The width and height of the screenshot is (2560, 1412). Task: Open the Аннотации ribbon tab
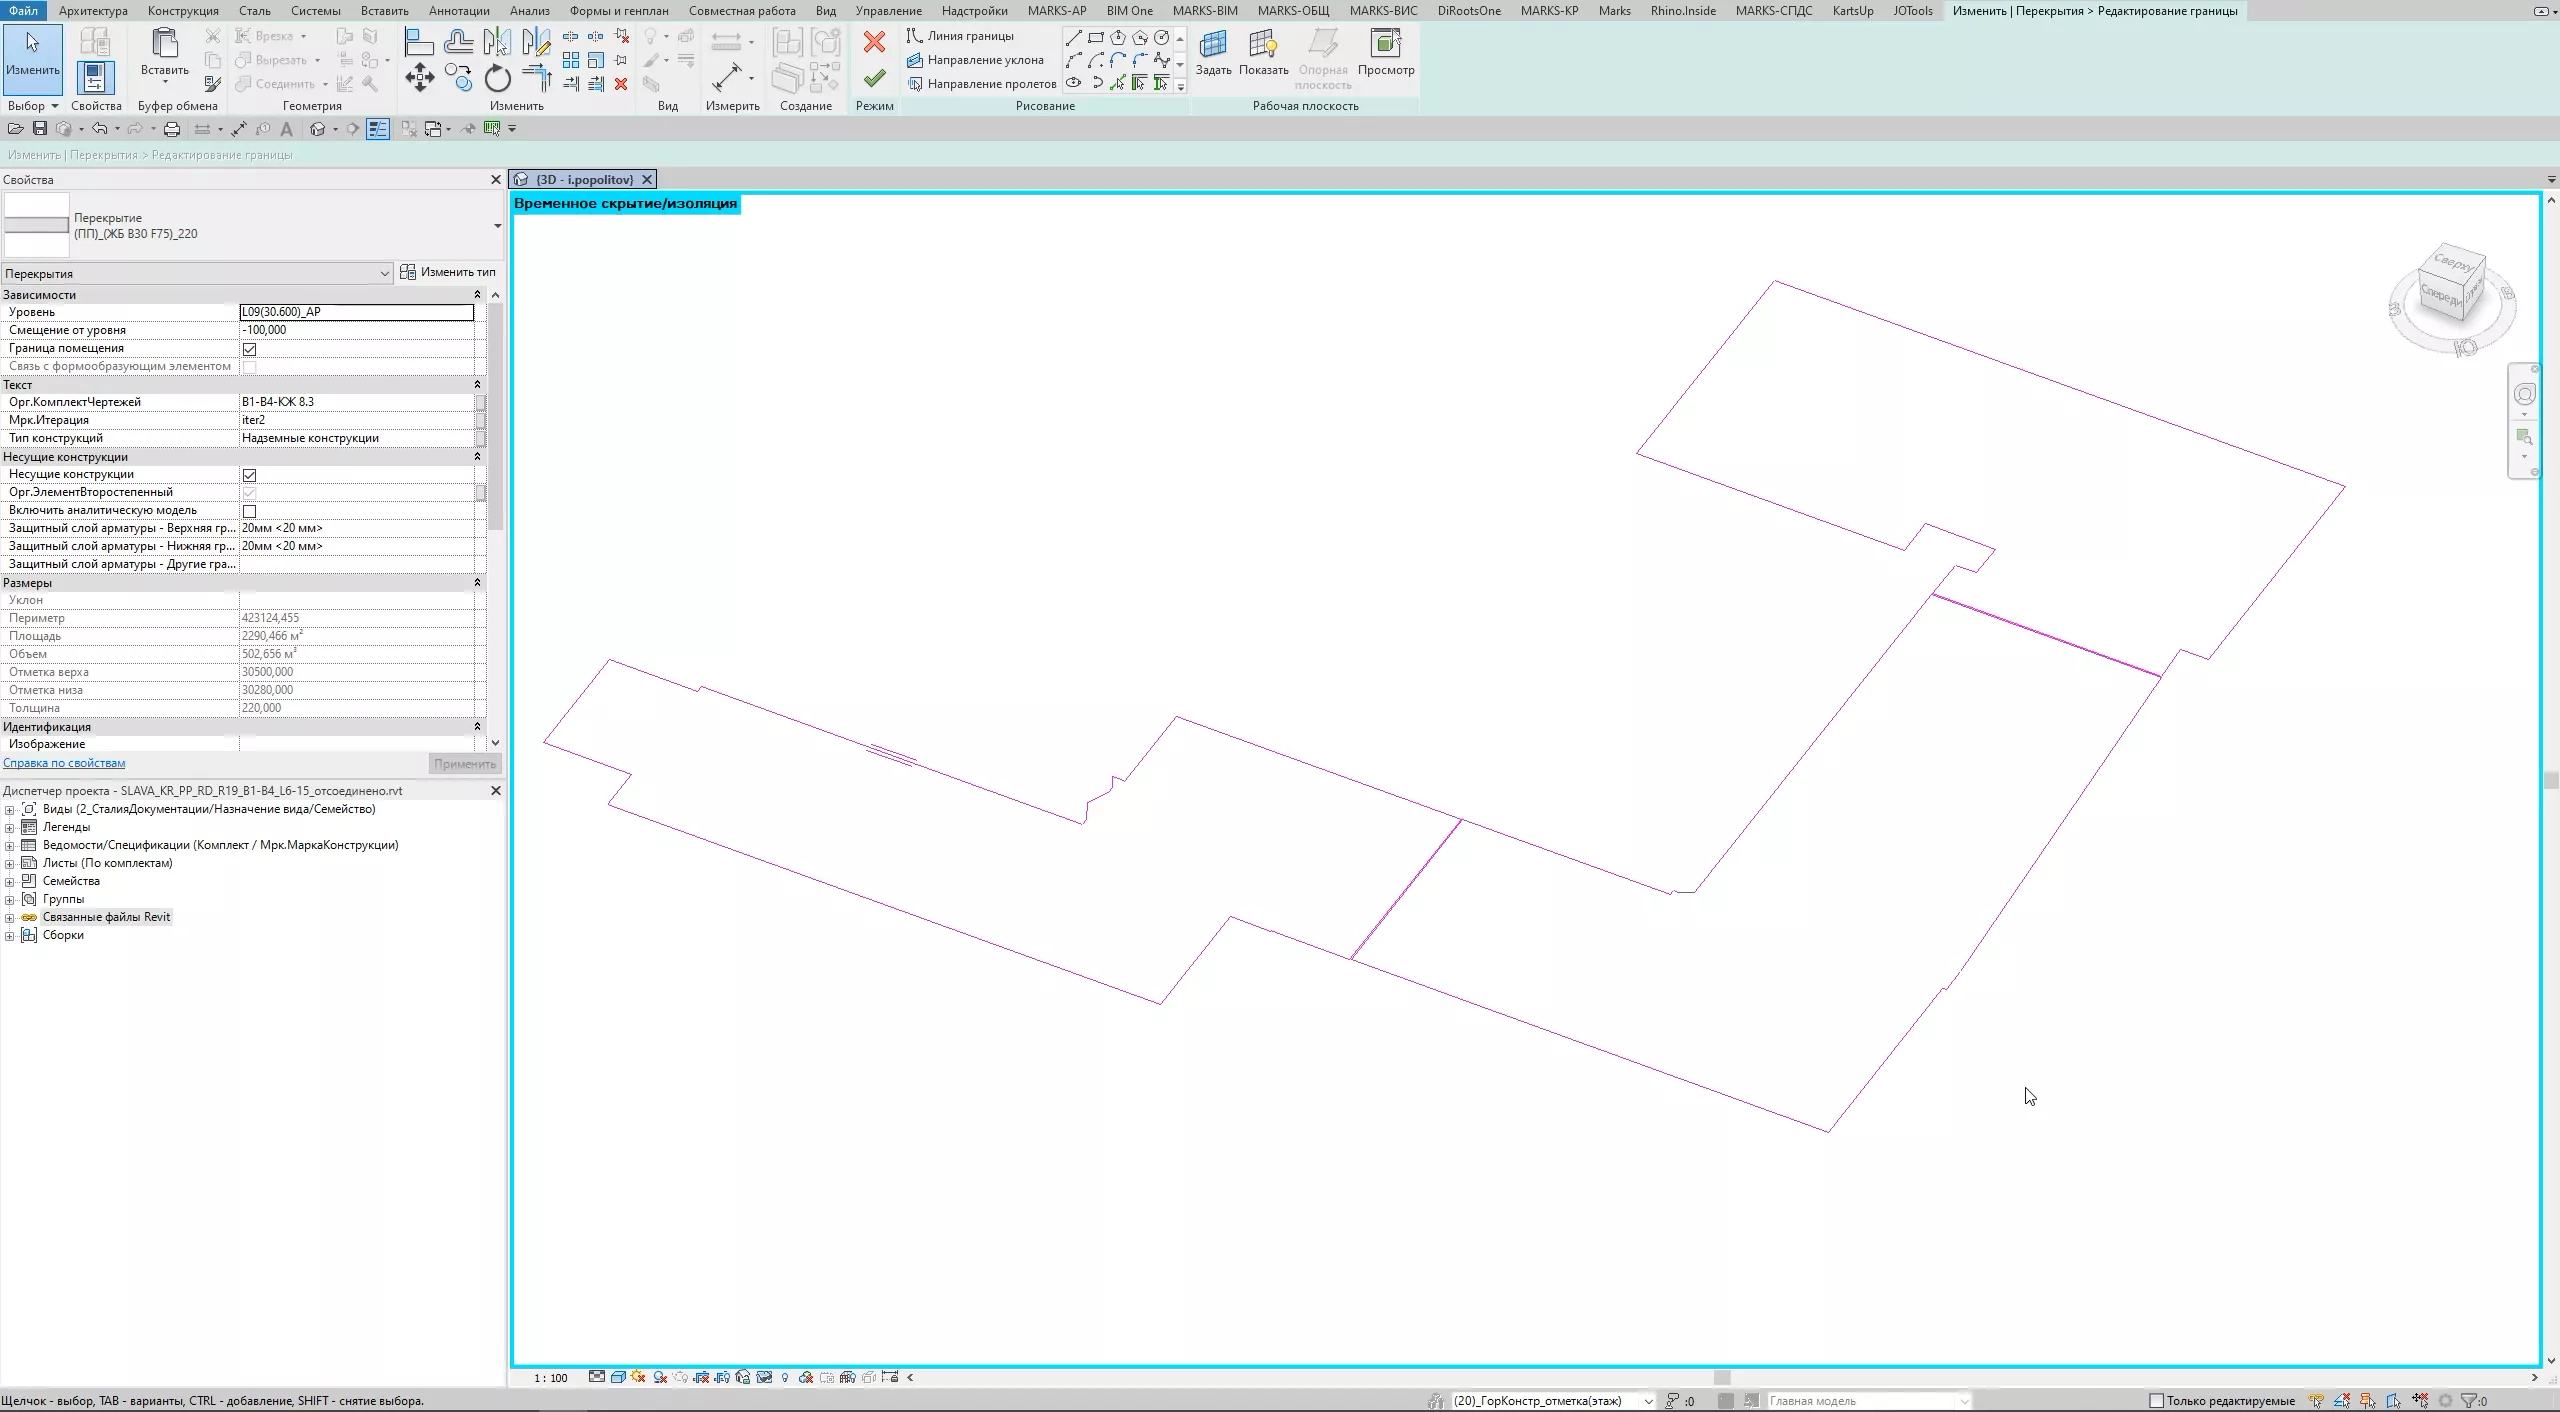point(458,11)
